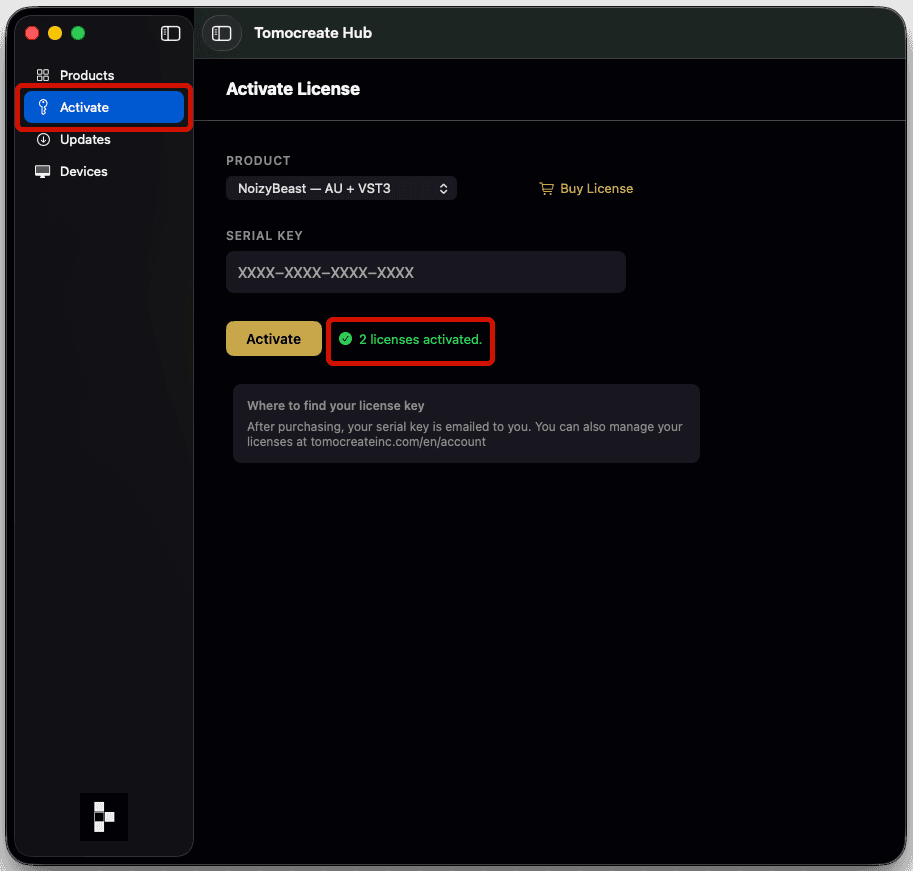Close the window with red button
The width and height of the screenshot is (913, 871).
click(32, 33)
